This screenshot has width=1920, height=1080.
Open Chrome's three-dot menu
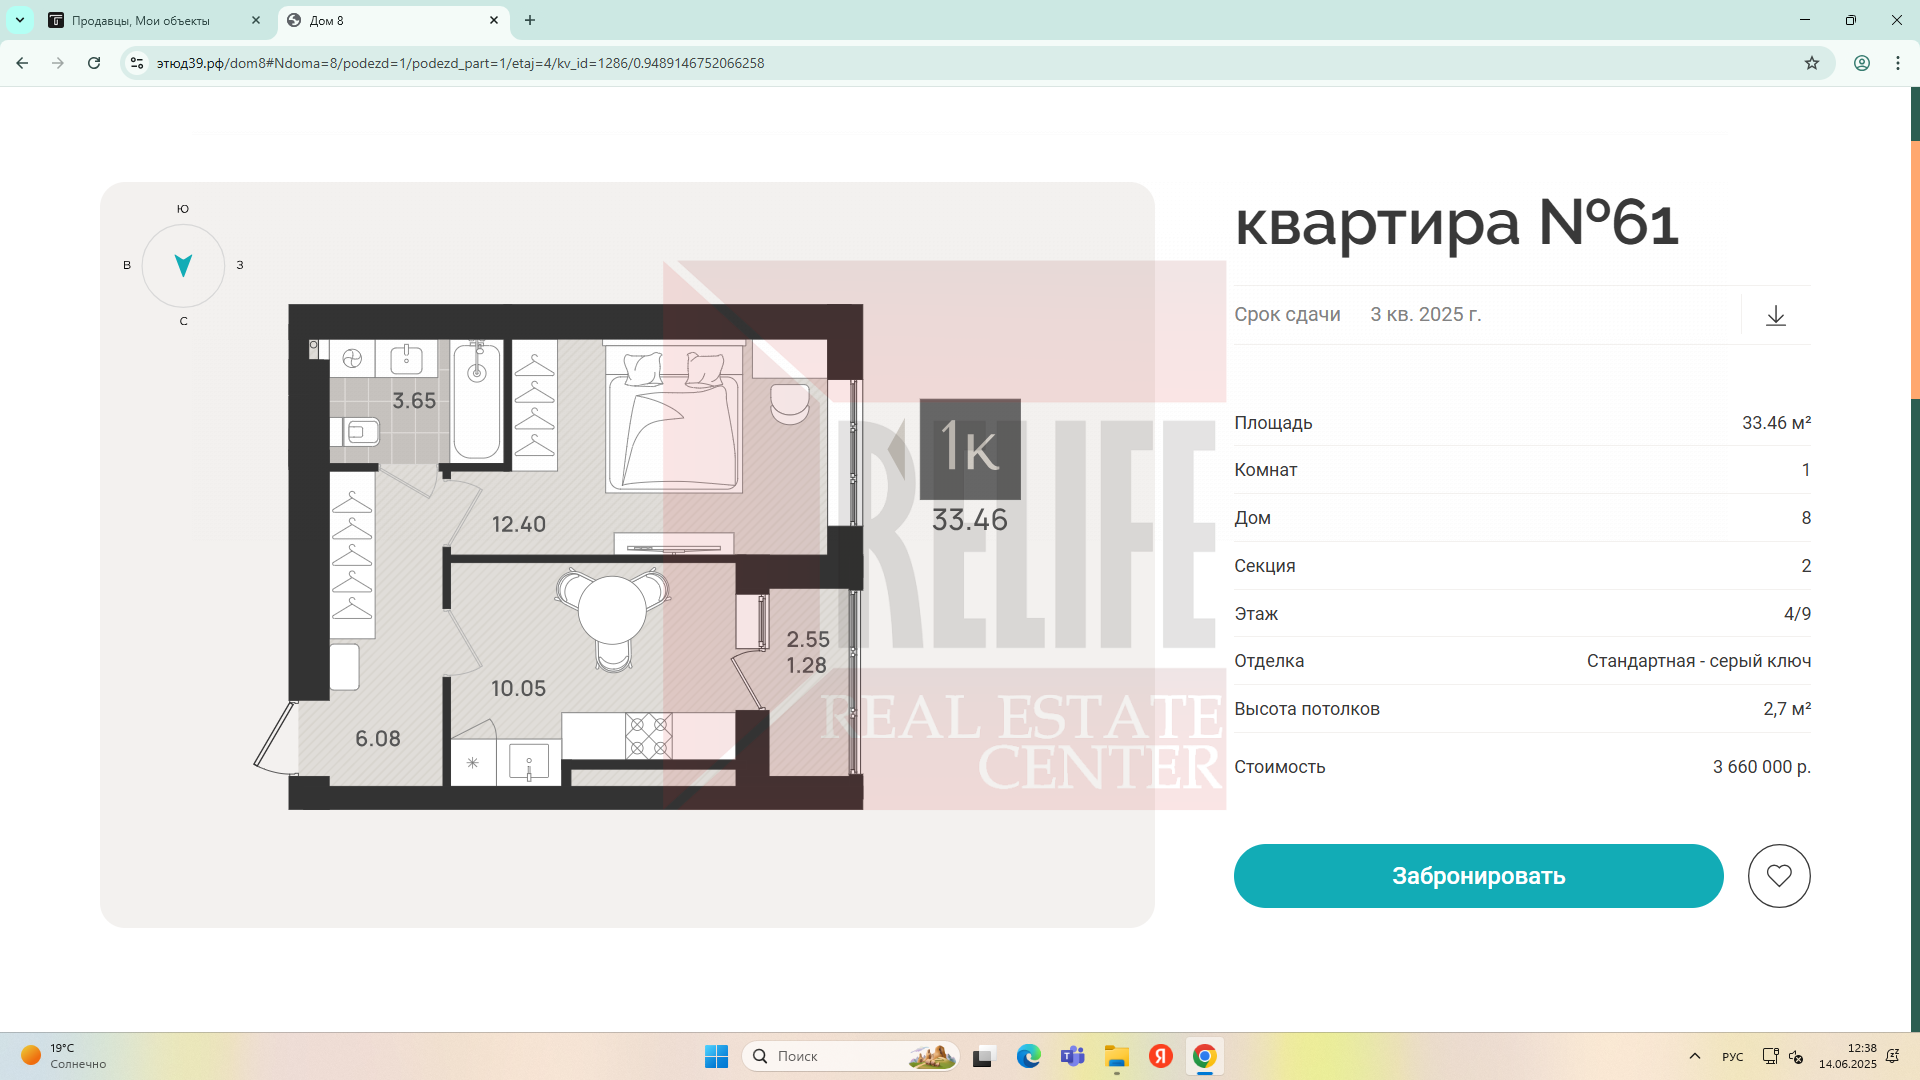[1898, 63]
